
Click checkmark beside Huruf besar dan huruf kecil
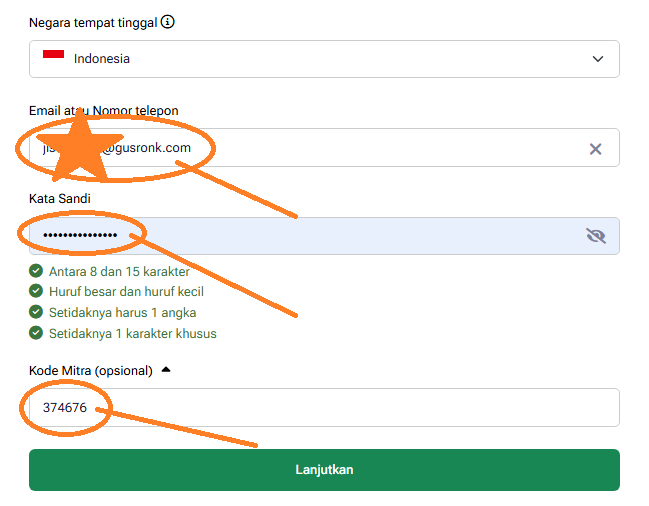pyautogui.click(x=36, y=292)
